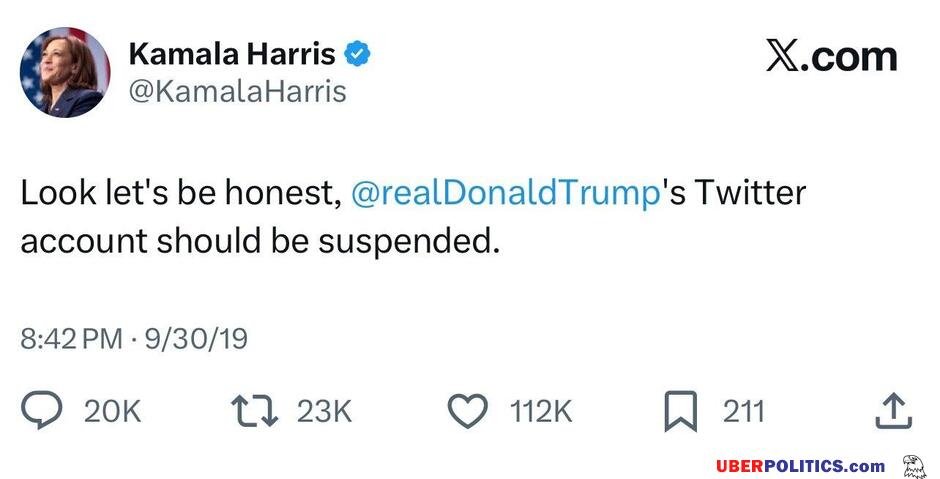Open the @realDonaldTrump mention link
The image size is (940, 479).
[506, 193]
